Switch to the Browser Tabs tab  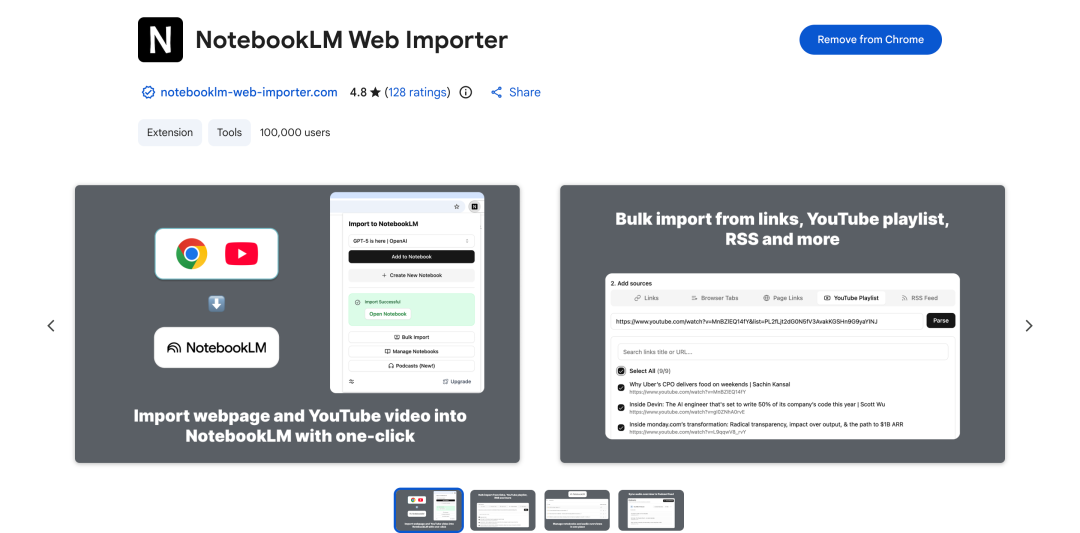[714, 298]
